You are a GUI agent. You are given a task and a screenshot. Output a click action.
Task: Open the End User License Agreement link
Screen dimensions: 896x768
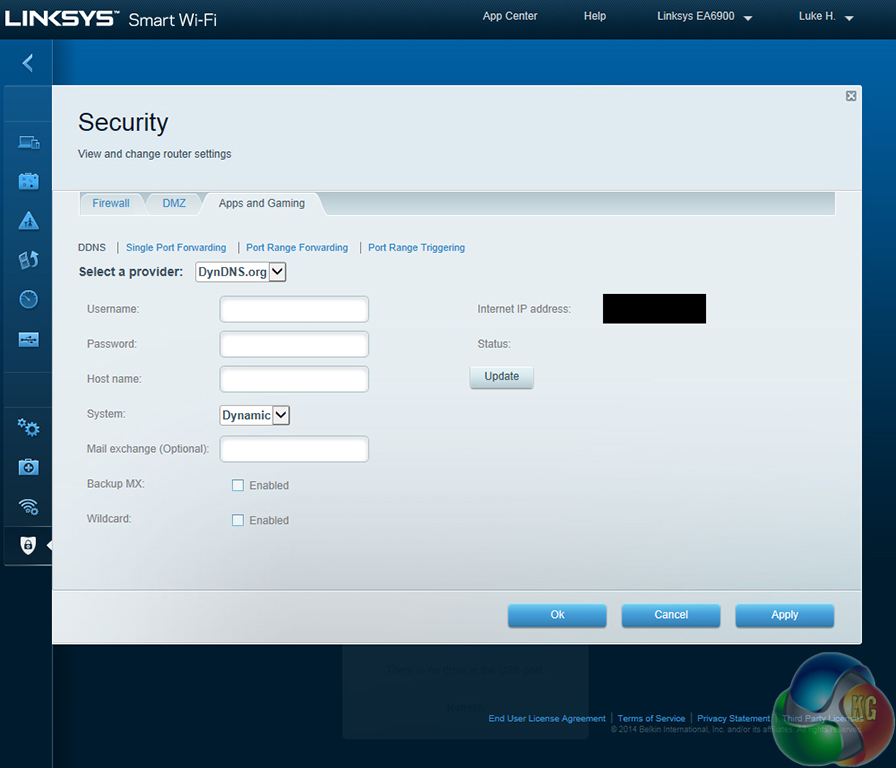[x=547, y=718]
